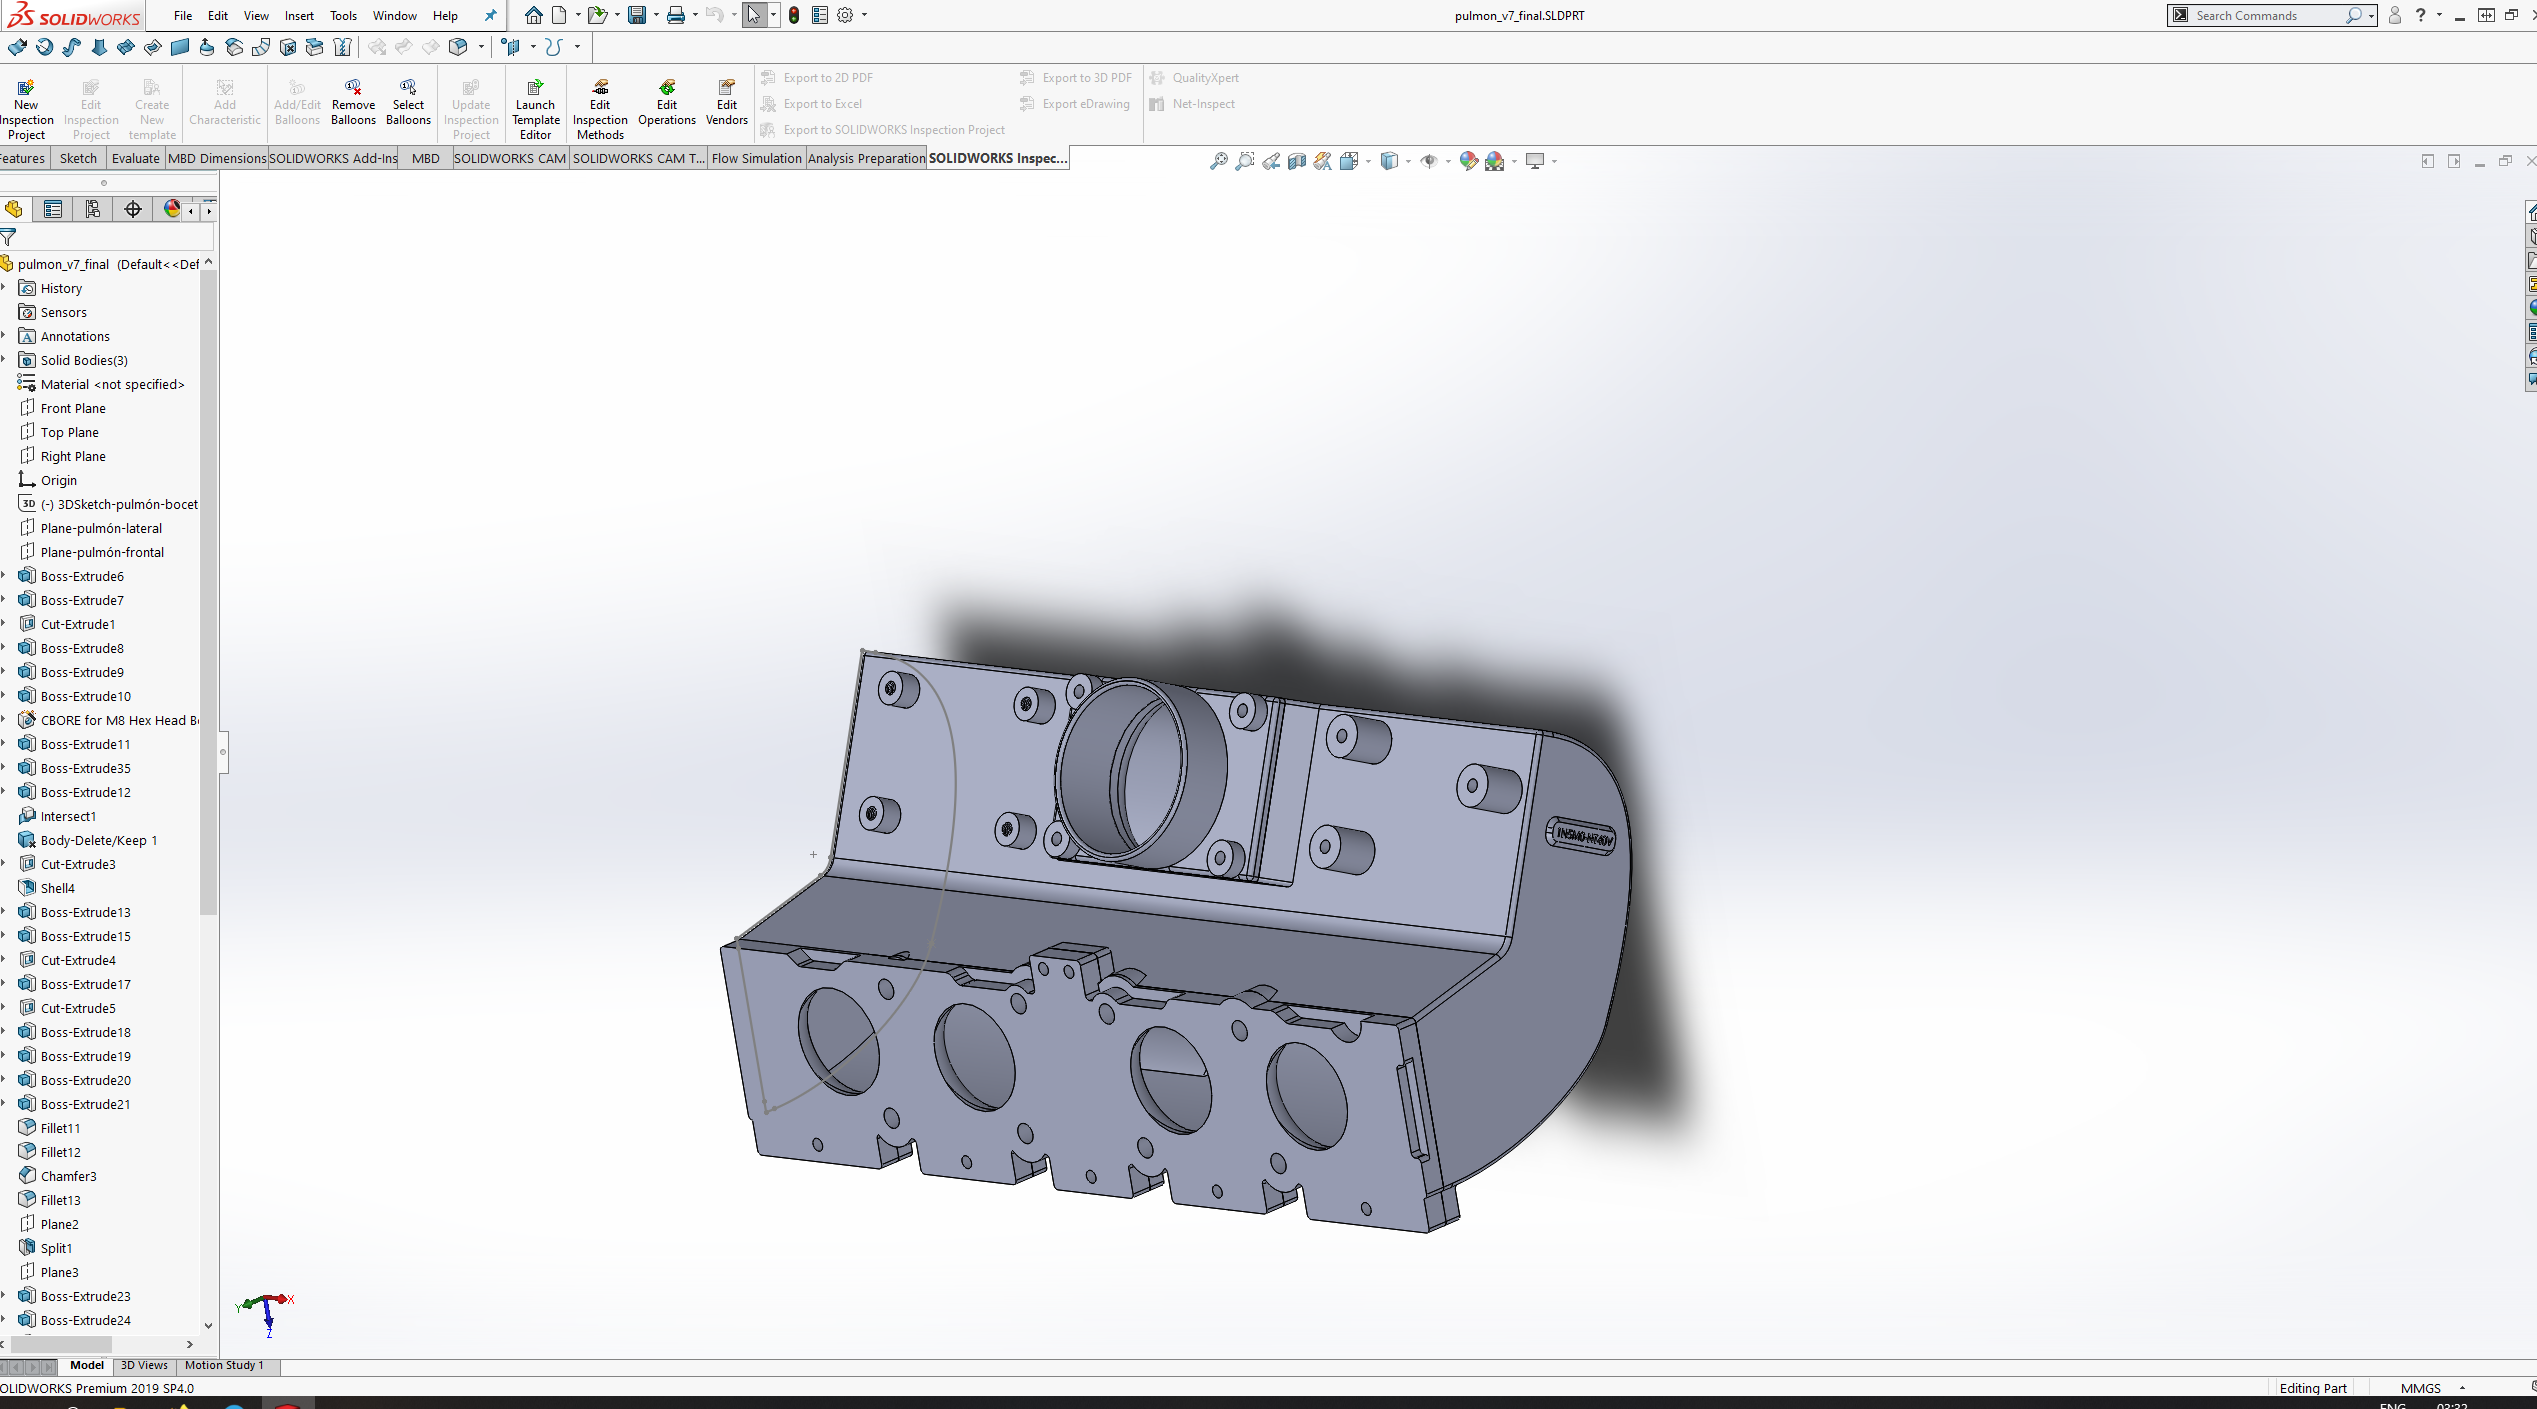The height and width of the screenshot is (1409, 2537).
Task: Toggle the Rebuild traffic light icon
Action: coord(794,15)
